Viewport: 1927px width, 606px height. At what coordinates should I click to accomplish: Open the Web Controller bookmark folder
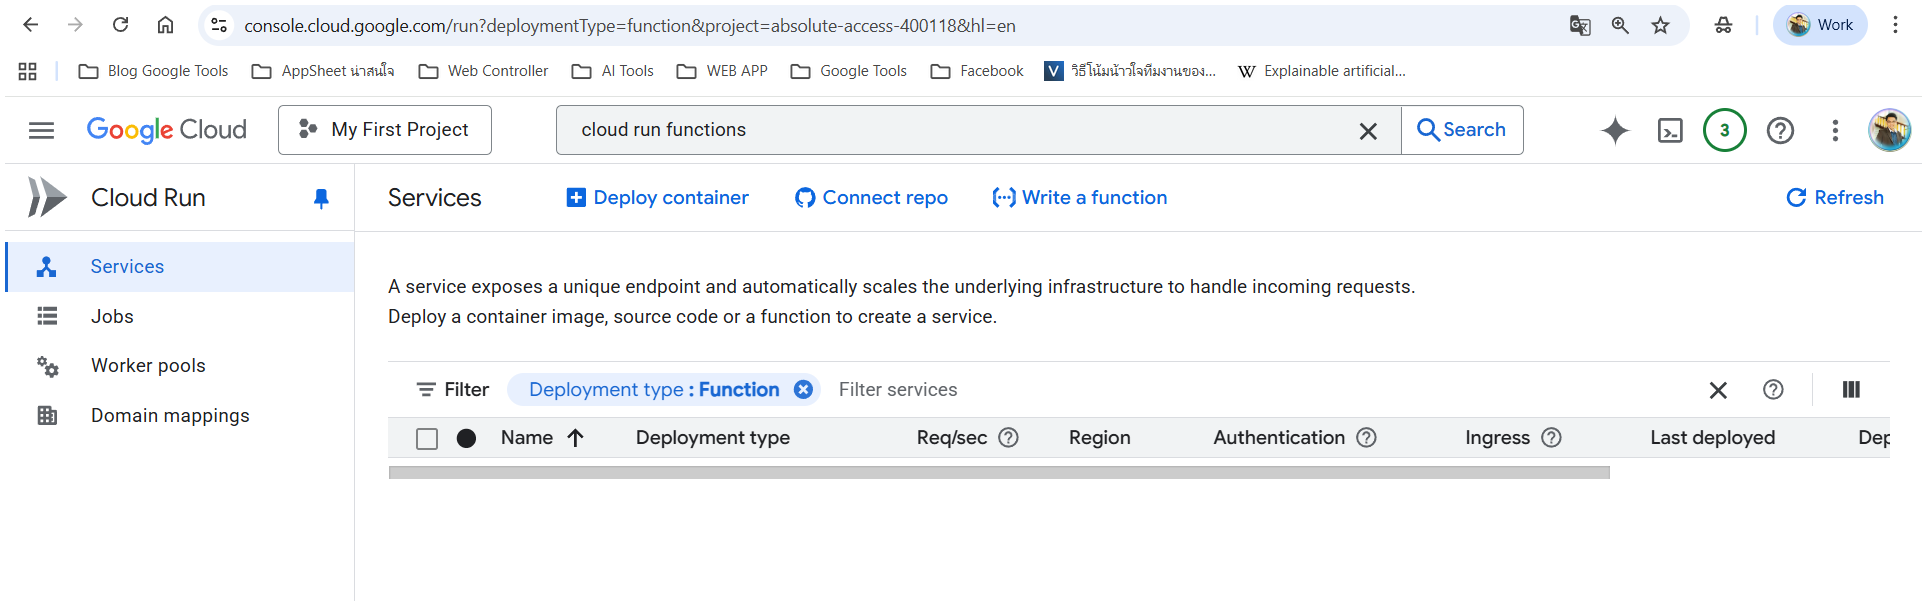pyautogui.click(x=484, y=71)
